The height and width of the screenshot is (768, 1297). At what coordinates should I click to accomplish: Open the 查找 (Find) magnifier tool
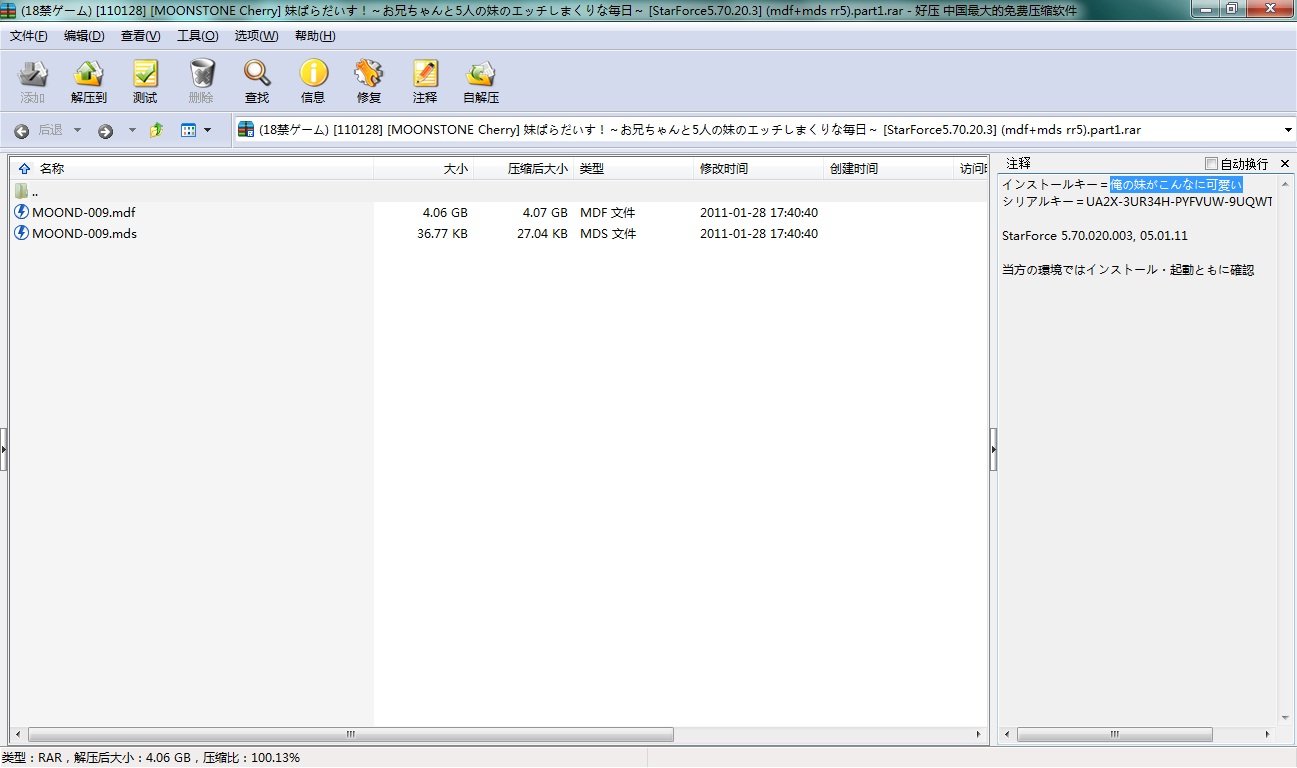257,81
